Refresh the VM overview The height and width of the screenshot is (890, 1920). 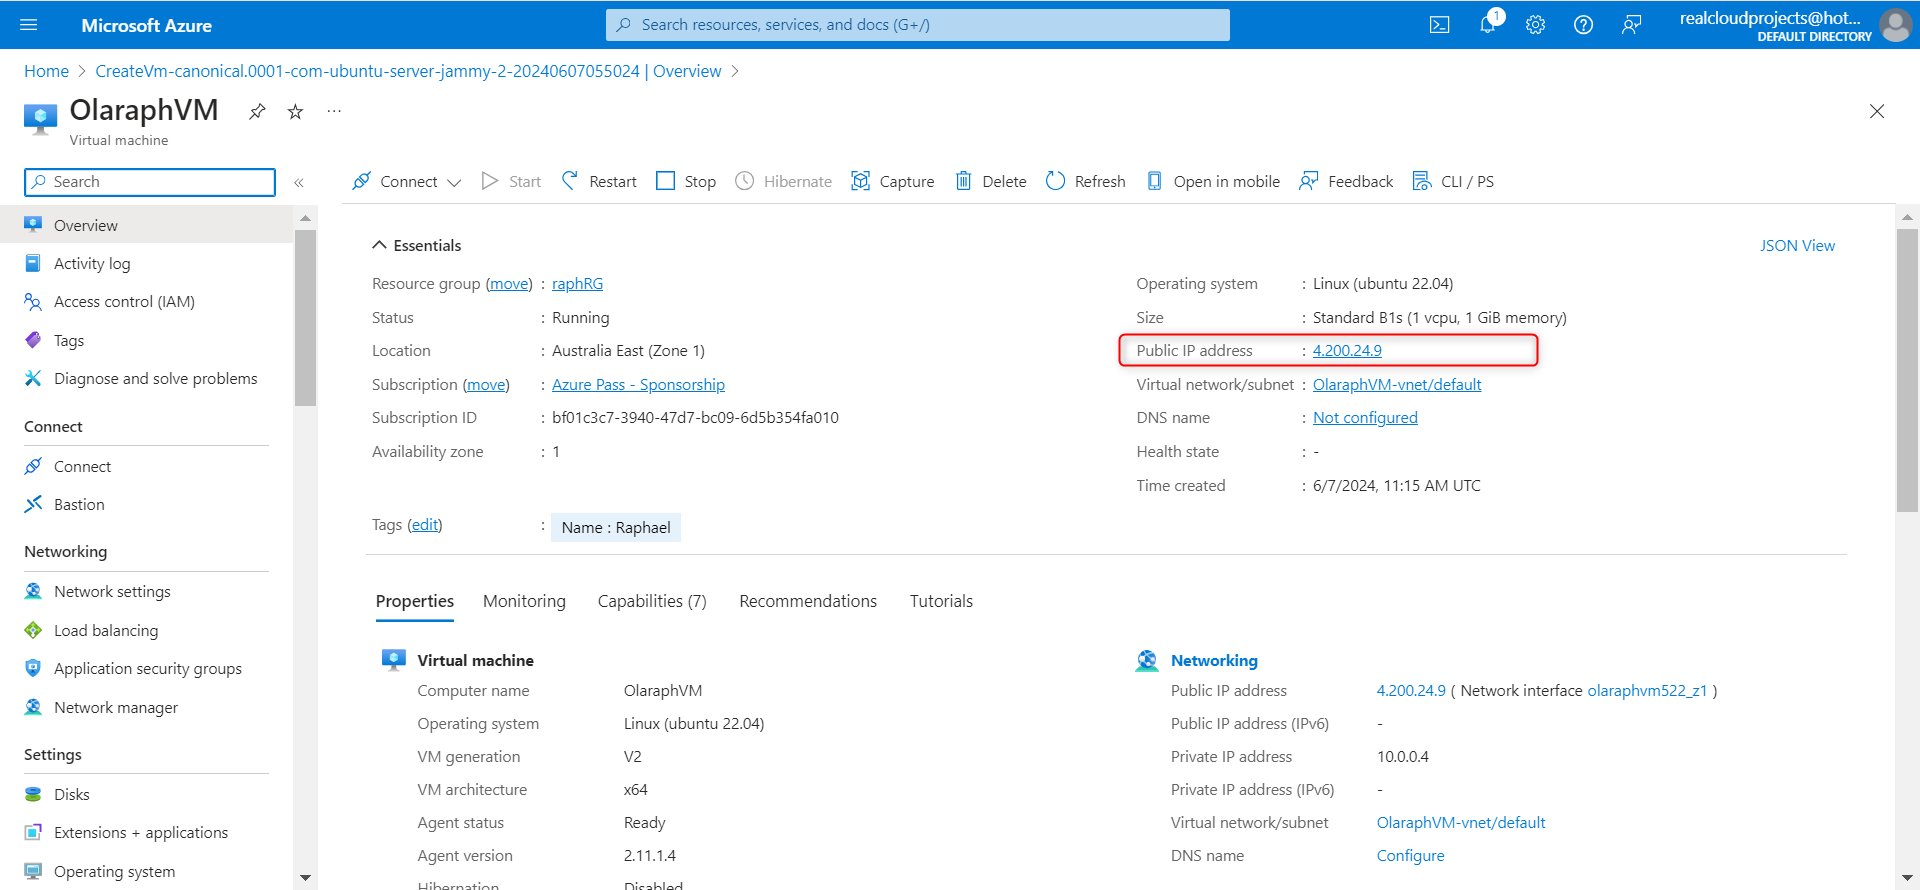(x=1085, y=181)
